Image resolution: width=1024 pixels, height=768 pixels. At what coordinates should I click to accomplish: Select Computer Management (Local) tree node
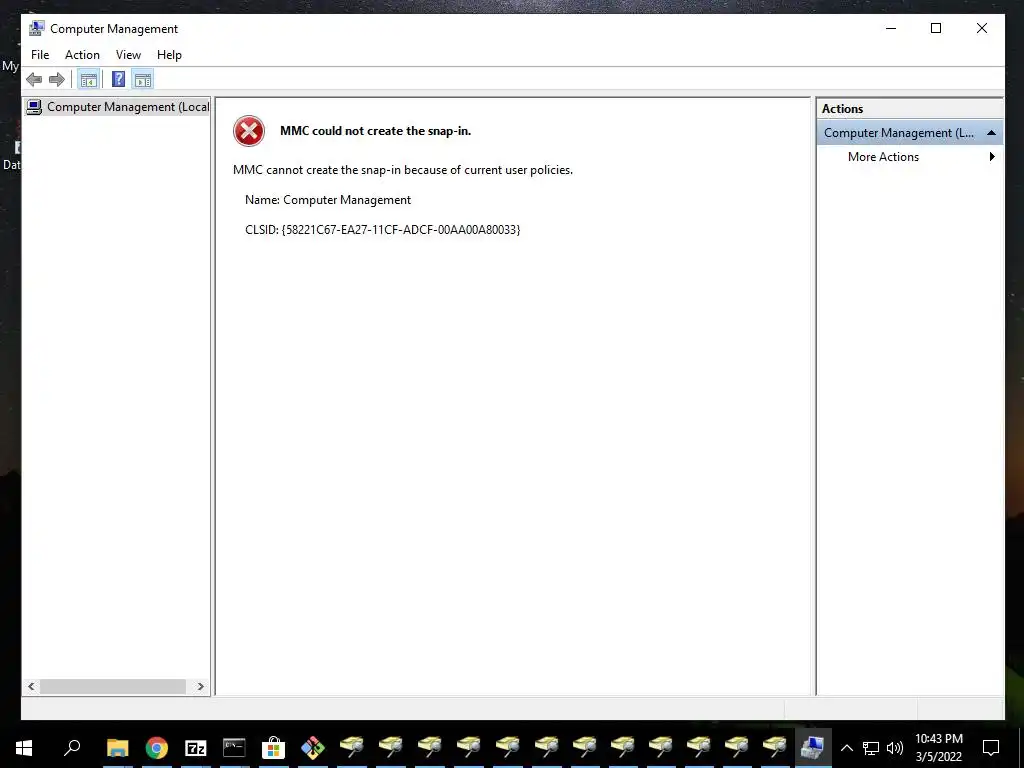tap(118, 106)
